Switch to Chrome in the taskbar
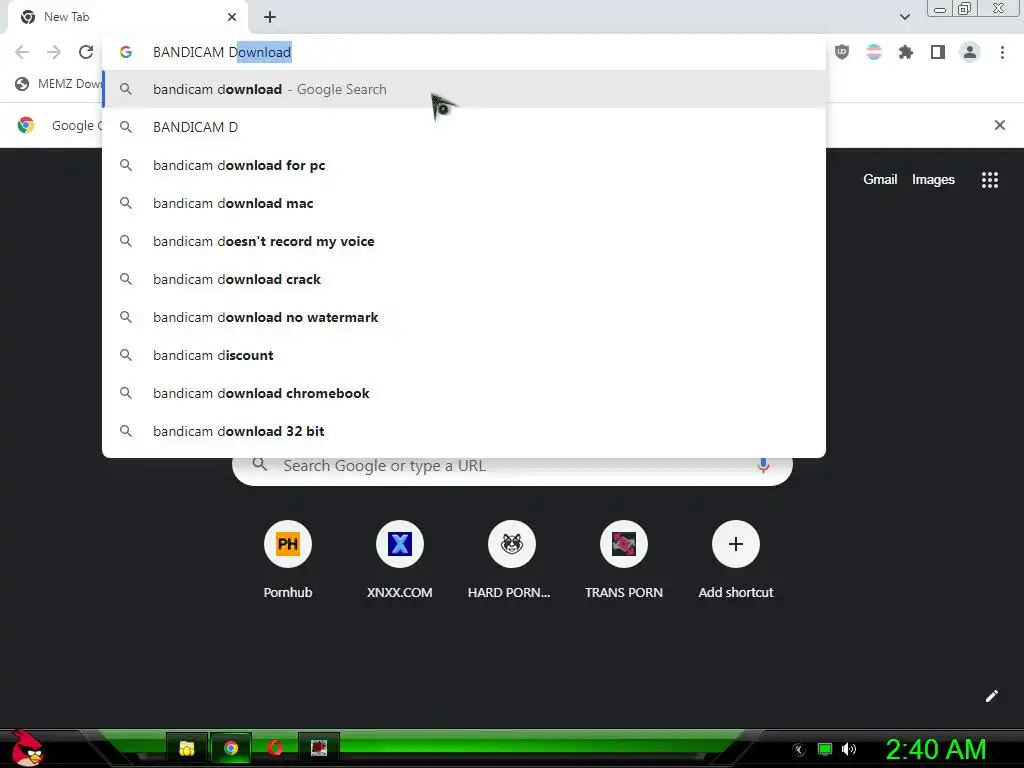Screen dimensions: 1024x768 (x=231, y=748)
